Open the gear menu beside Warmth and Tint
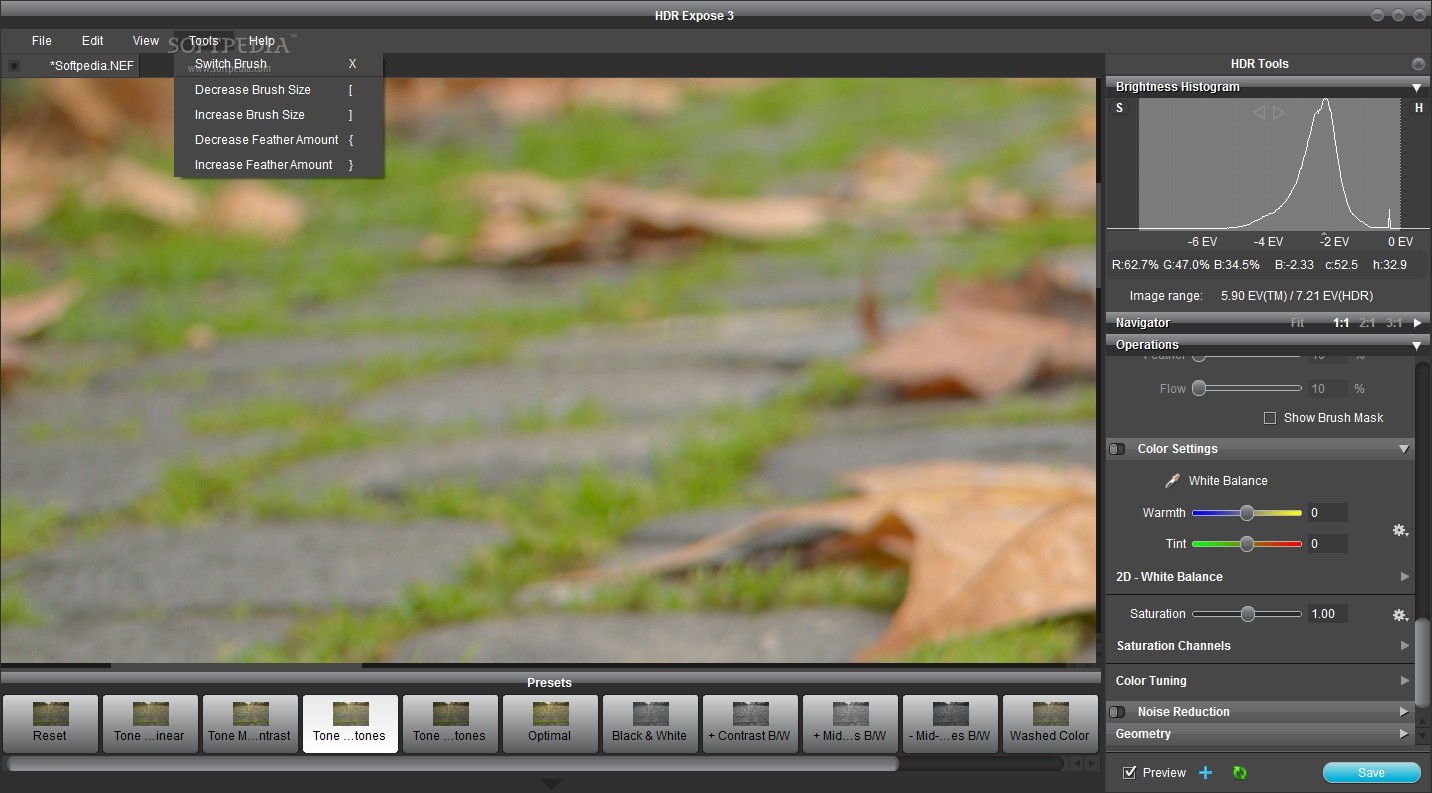 tap(1400, 530)
